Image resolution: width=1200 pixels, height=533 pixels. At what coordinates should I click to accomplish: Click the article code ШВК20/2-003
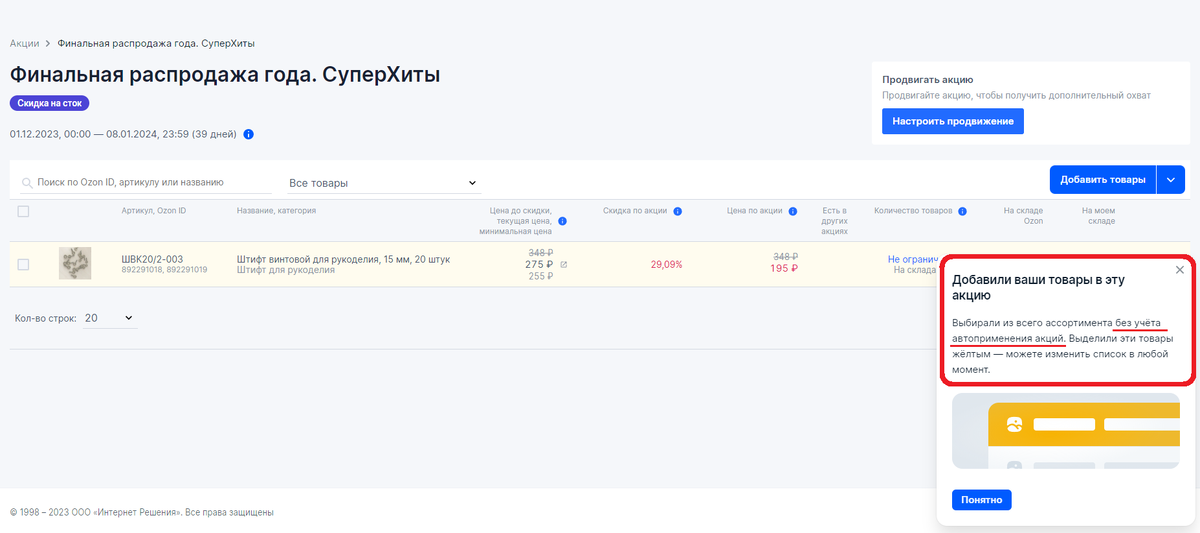tap(152, 259)
